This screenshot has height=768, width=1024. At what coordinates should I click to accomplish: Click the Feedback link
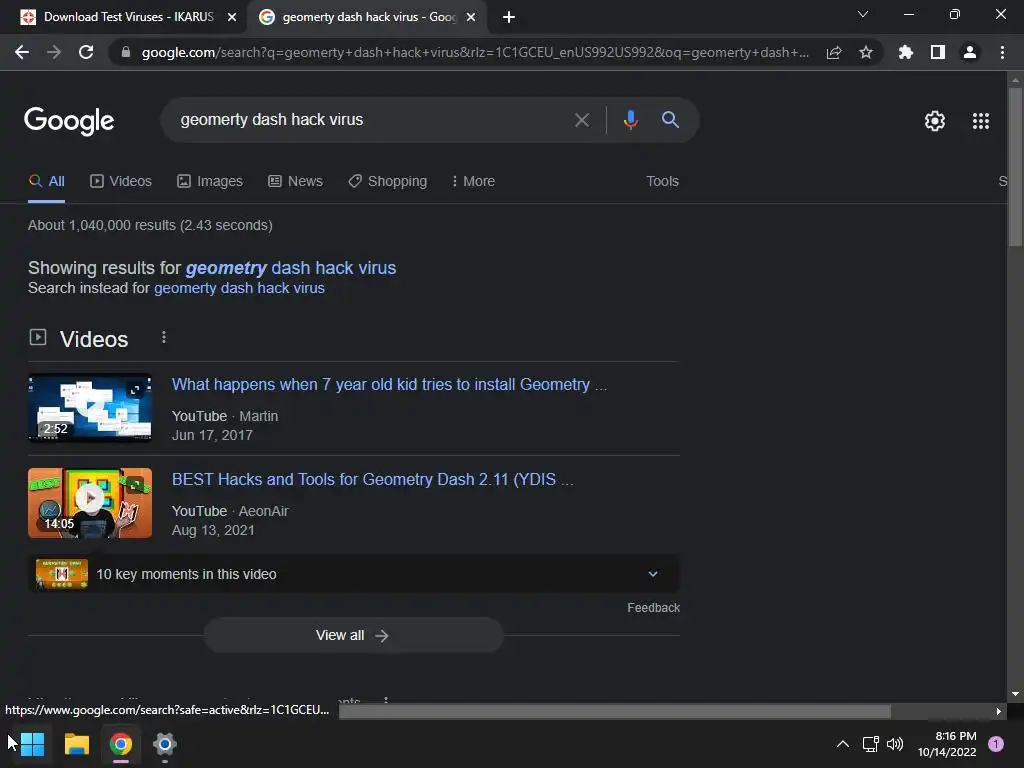pos(653,607)
